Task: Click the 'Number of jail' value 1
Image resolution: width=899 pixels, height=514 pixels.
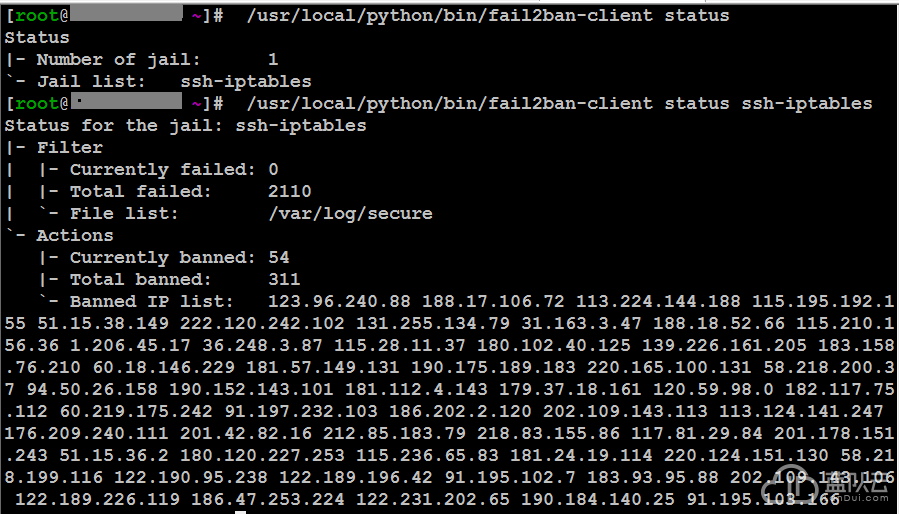Action: (x=273, y=59)
